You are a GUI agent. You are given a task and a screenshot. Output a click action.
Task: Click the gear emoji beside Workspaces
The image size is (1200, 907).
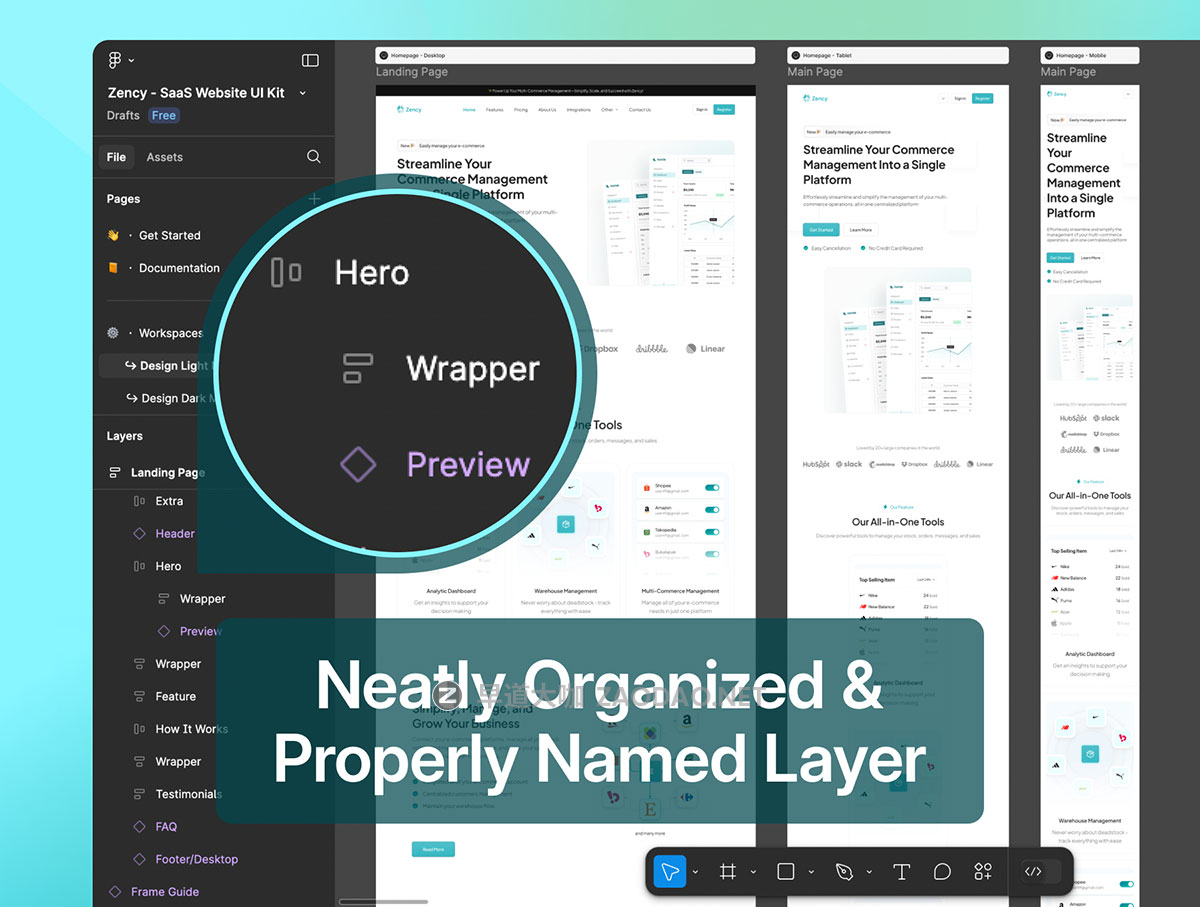(x=113, y=333)
